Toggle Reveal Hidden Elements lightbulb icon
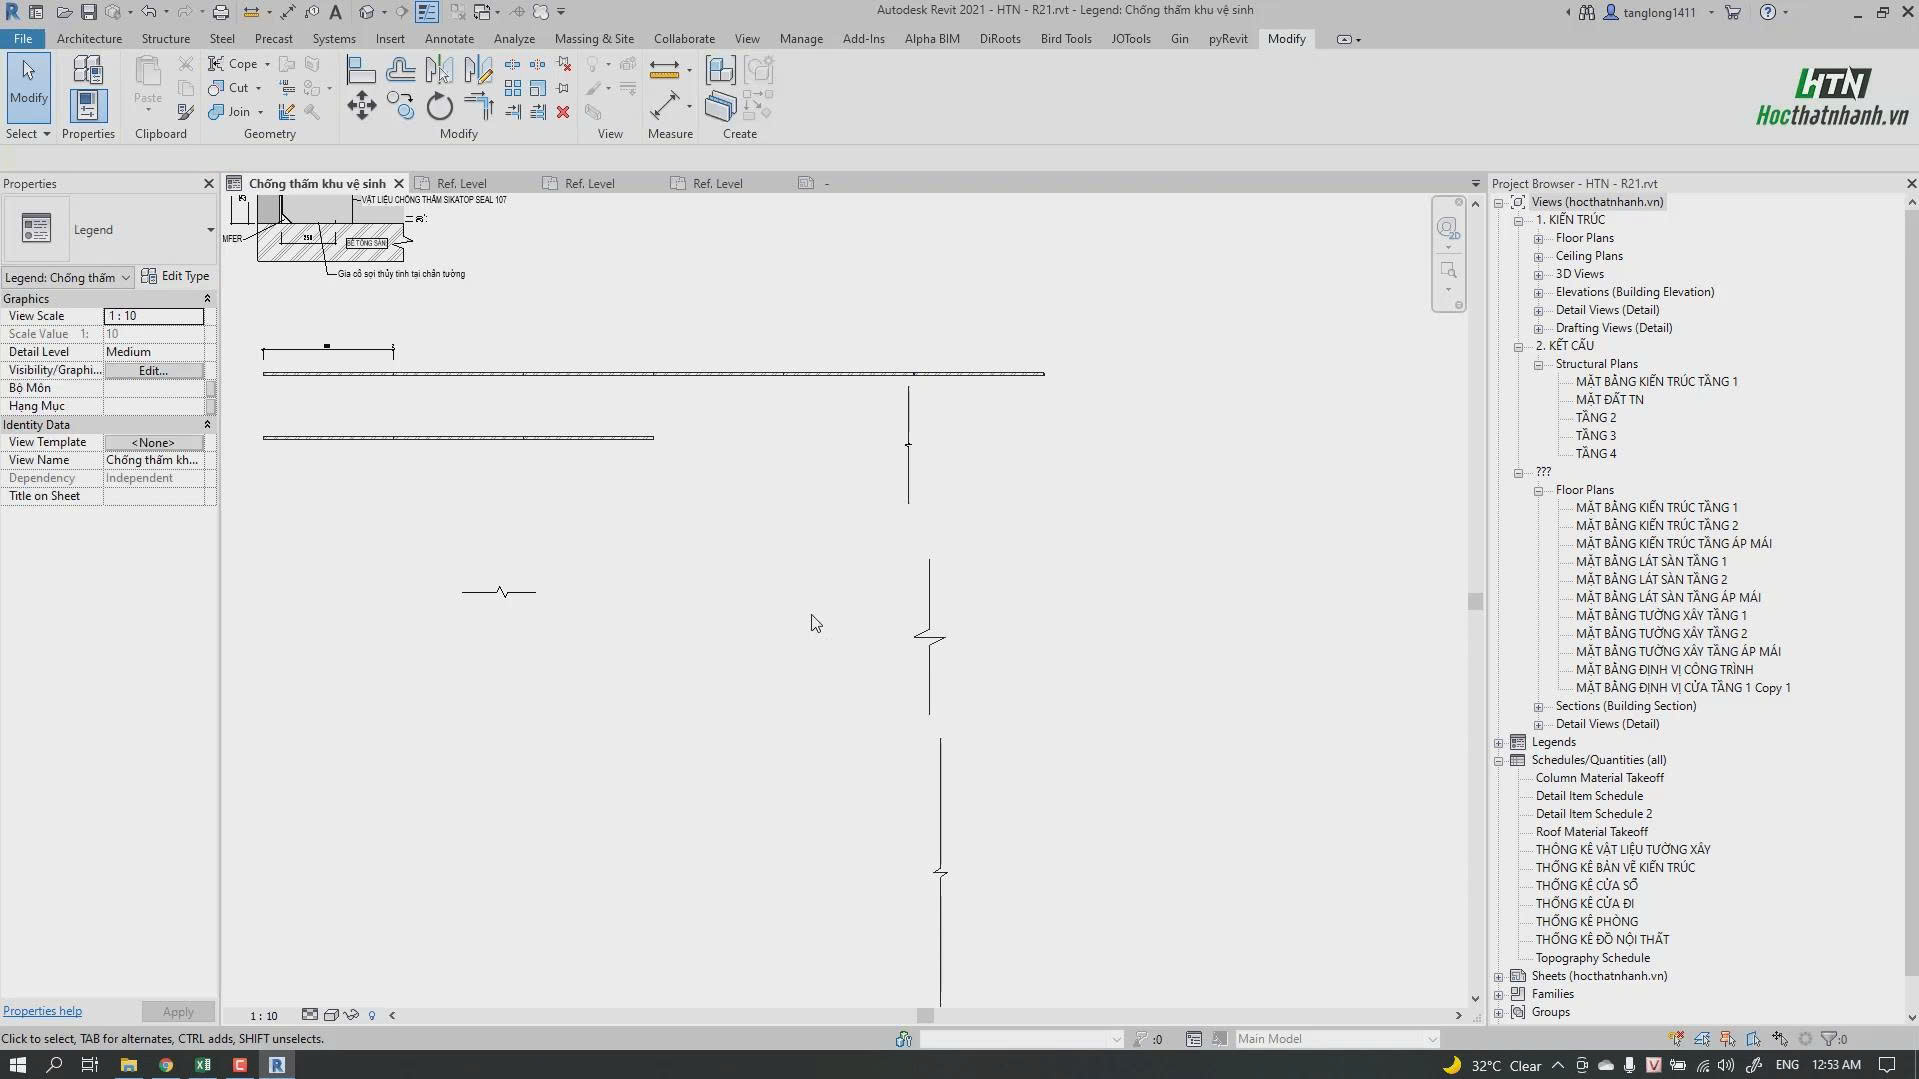The height and width of the screenshot is (1079, 1919). pos(372,1015)
